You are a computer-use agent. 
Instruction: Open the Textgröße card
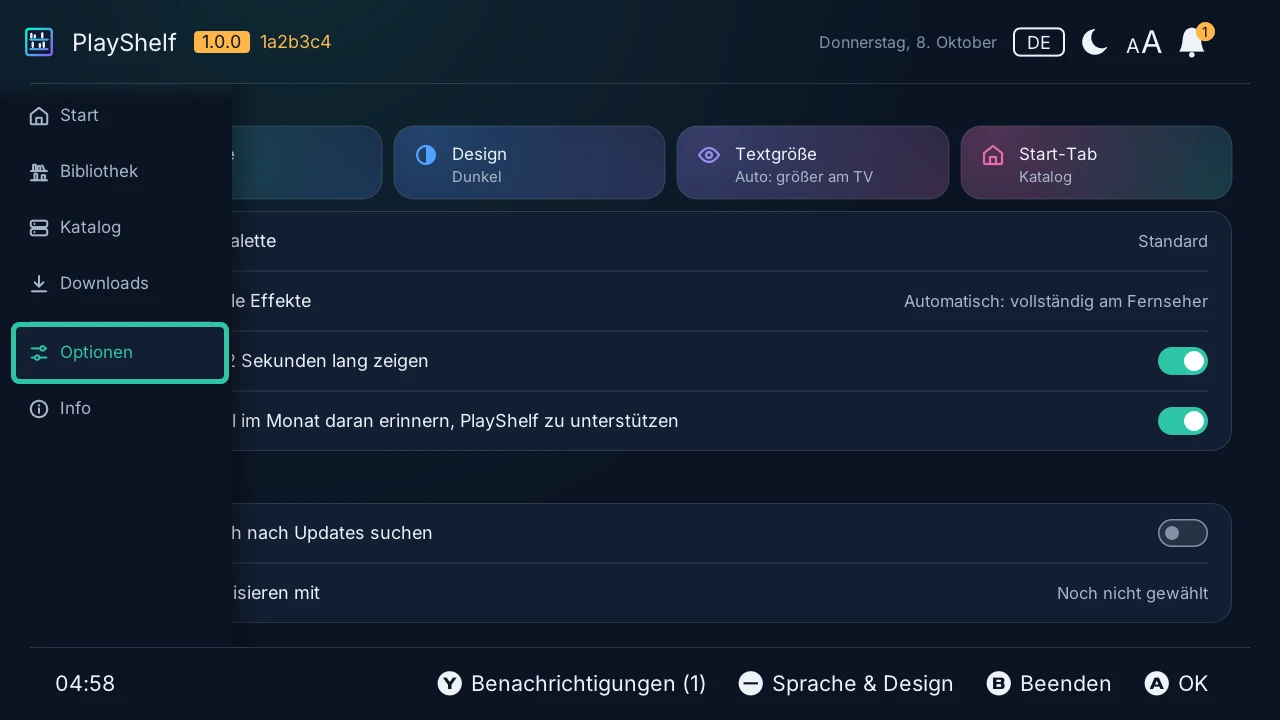pos(813,163)
